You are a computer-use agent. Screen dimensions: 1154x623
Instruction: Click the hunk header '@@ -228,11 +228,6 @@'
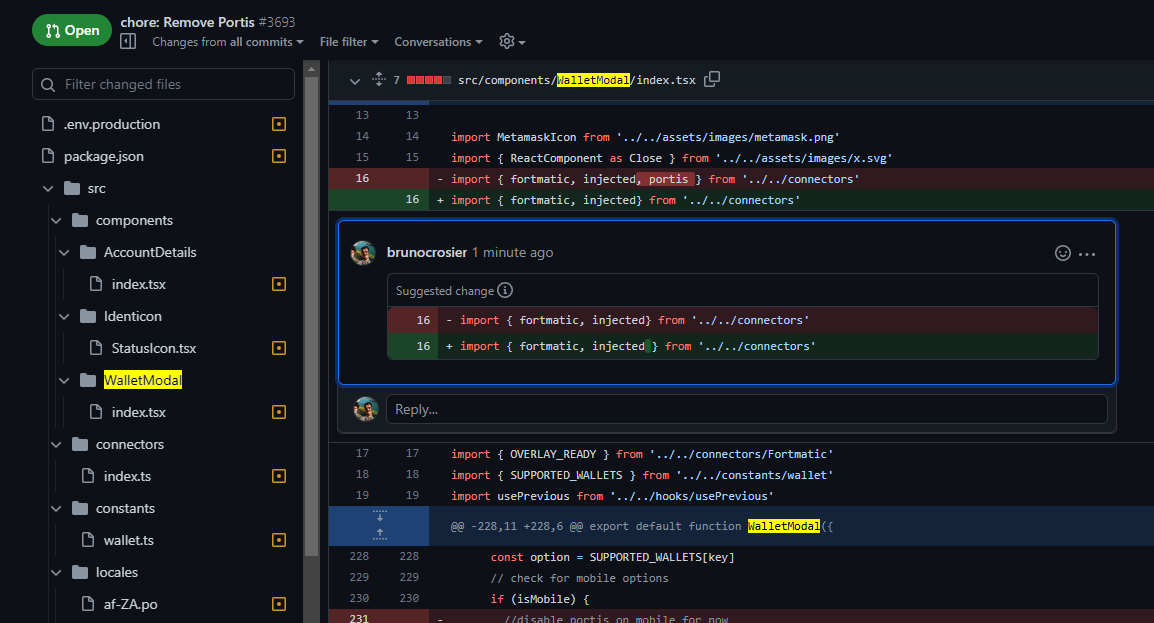[516, 526]
